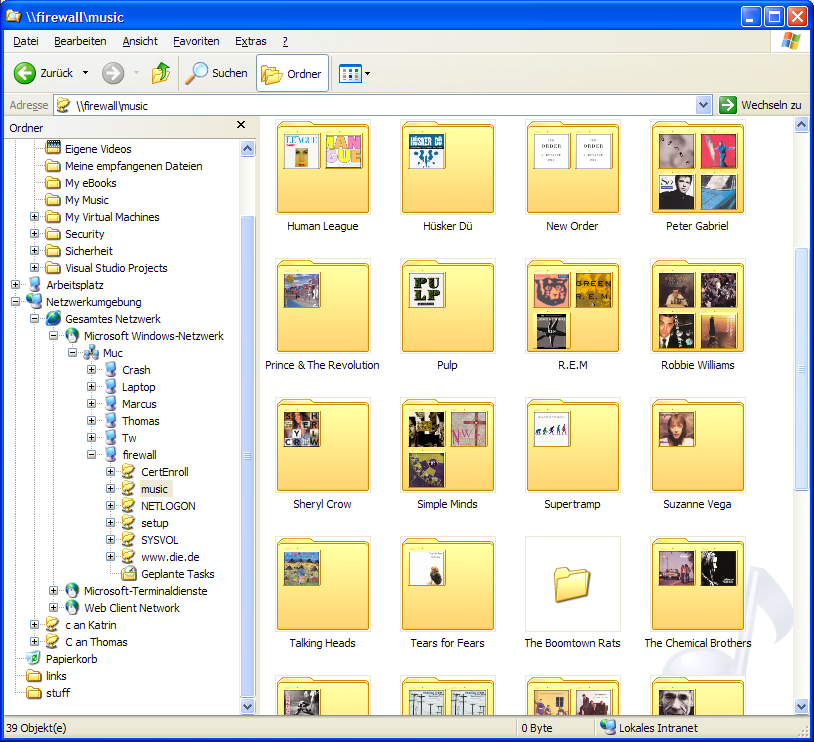Image resolution: width=814 pixels, height=742 pixels.
Task: Collapse the Netzwerkumgebung tree node
Action: [16, 302]
